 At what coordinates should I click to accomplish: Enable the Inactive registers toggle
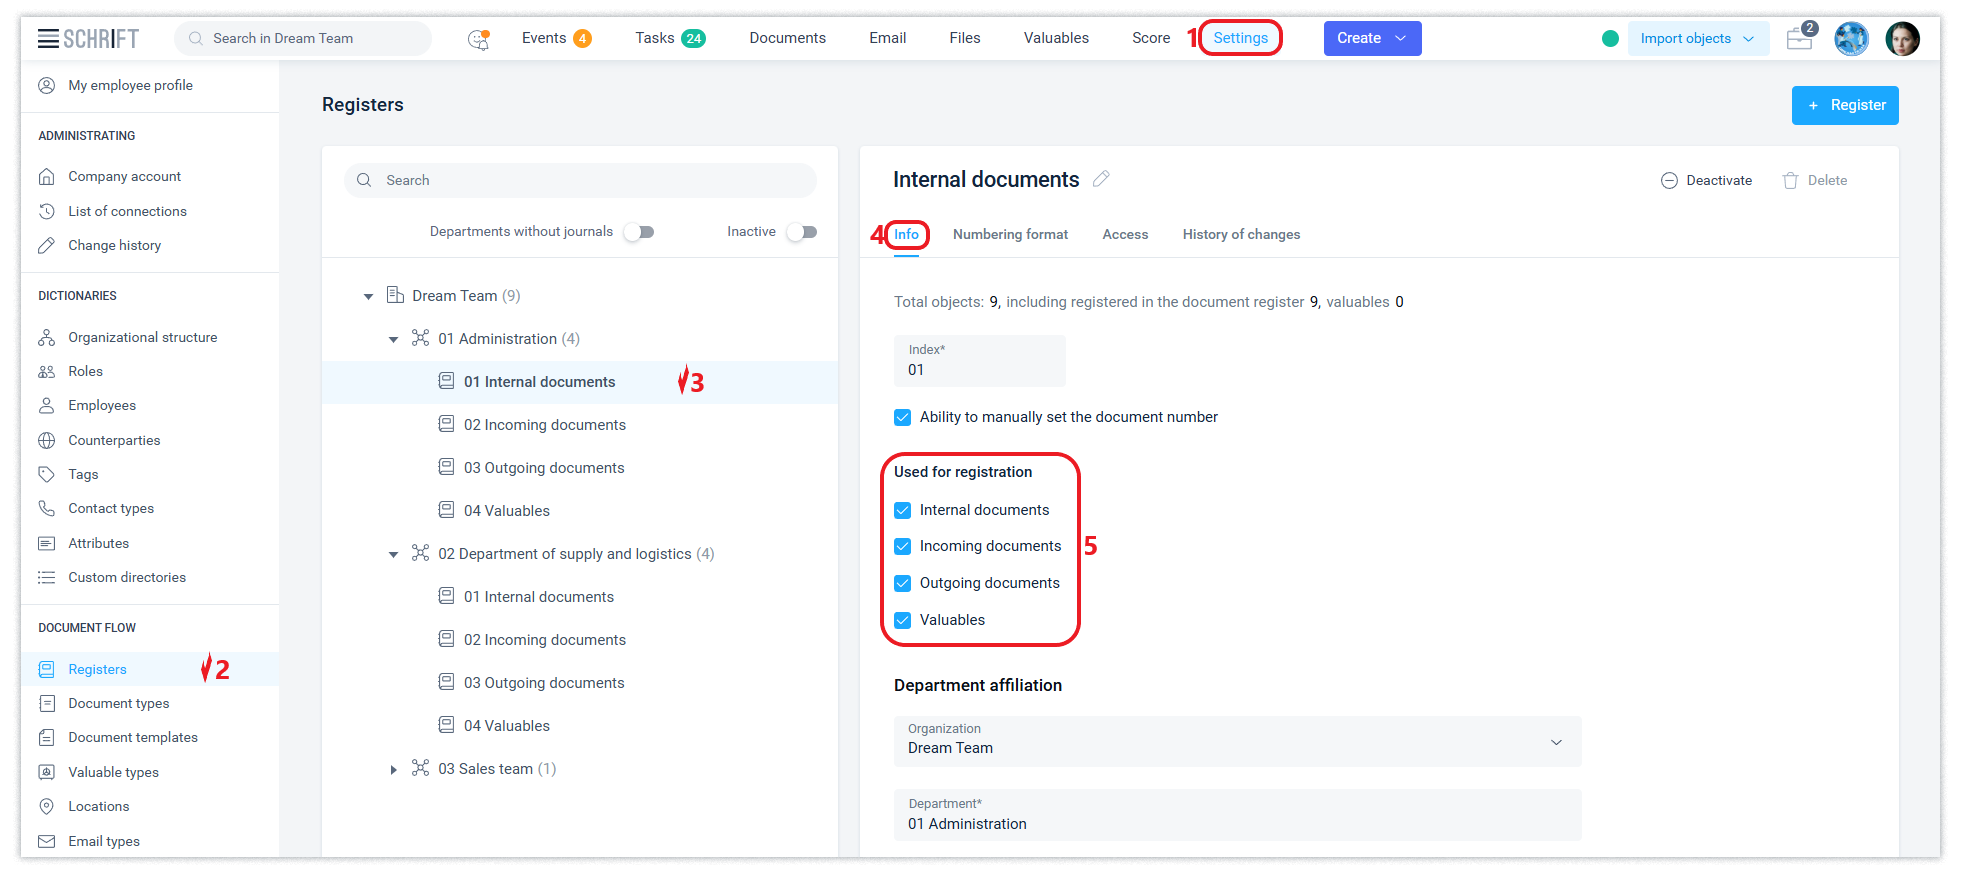(802, 232)
